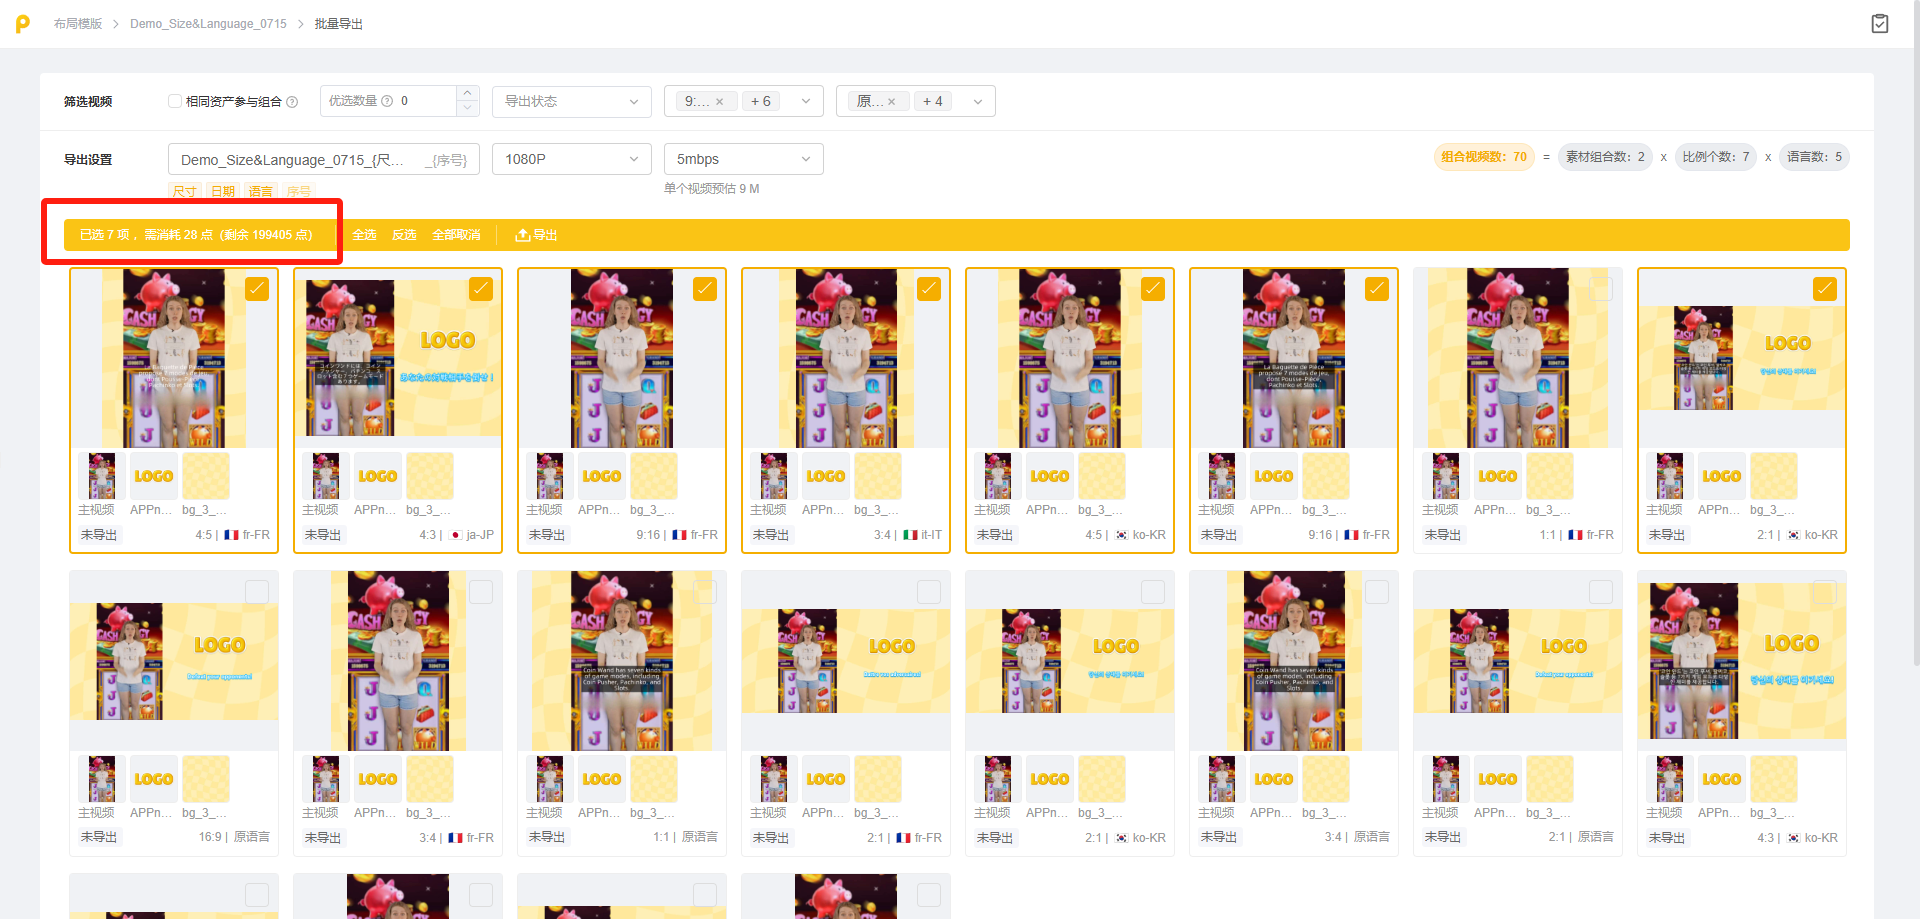Click bg_3 background swatch in 3:4 原语言 card
This screenshot has height=919, width=1920.
coord(1326,779)
